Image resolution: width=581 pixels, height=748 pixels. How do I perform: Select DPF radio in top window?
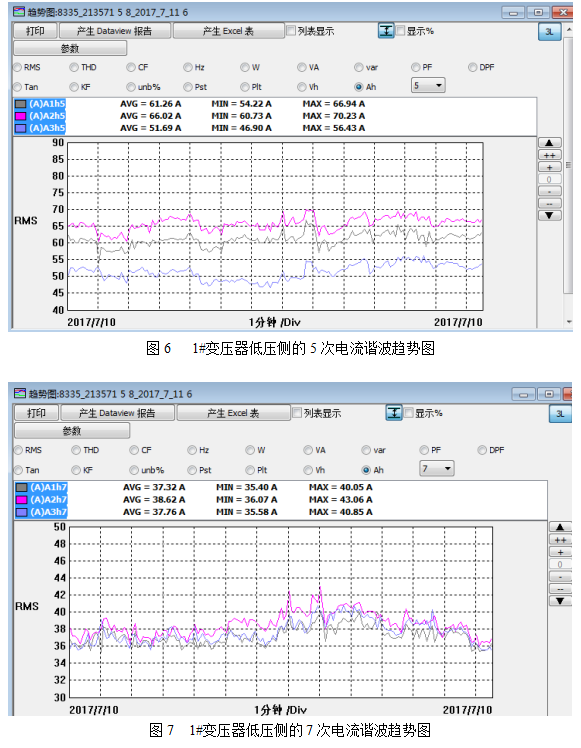[x=472, y=67]
